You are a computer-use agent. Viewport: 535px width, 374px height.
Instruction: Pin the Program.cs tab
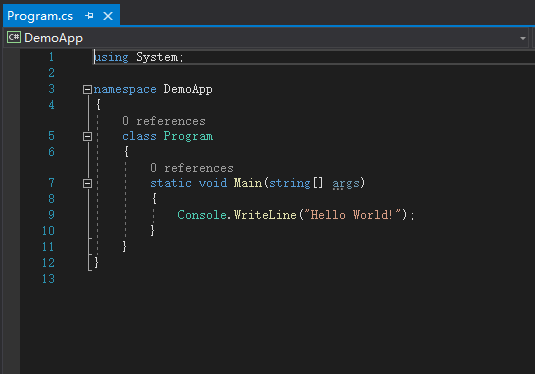89,16
